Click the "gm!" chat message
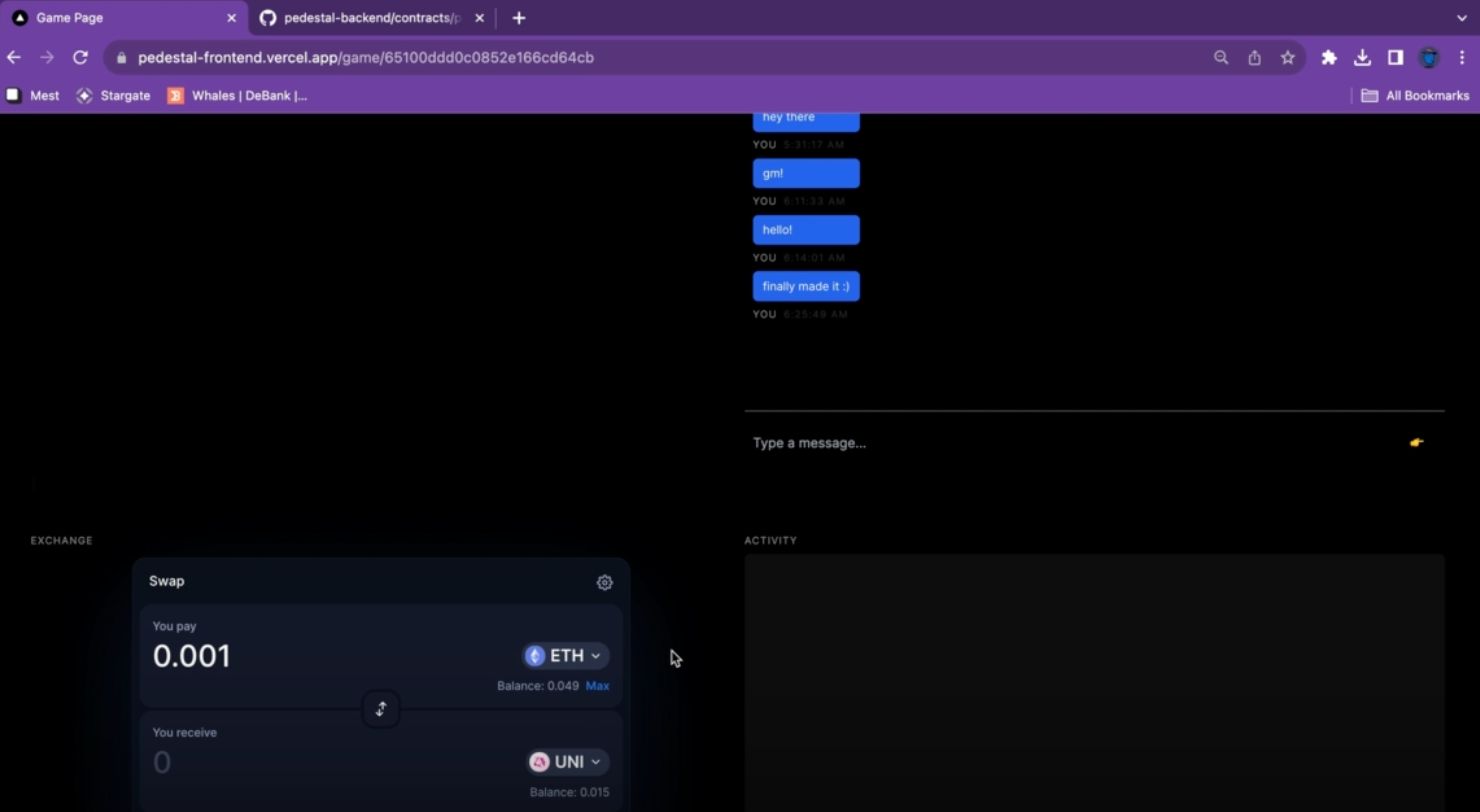 click(x=806, y=173)
